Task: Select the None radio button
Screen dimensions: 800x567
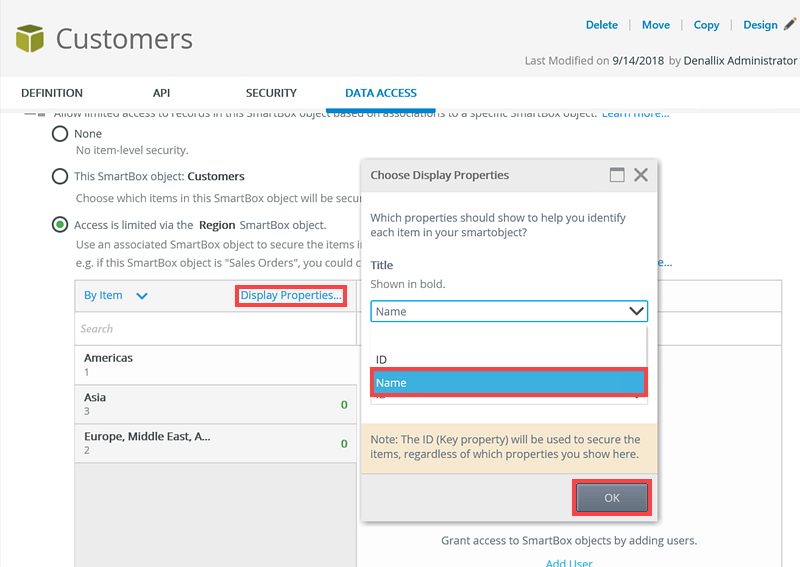Action: click(x=60, y=134)
